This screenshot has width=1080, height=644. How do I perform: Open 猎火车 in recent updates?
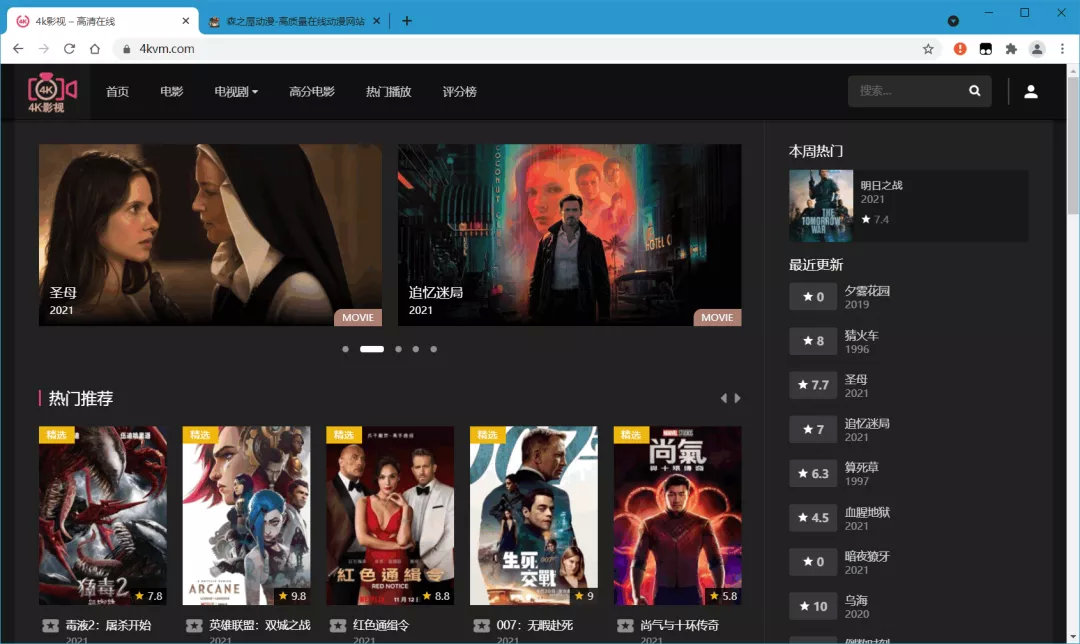[x=862, y=335]
